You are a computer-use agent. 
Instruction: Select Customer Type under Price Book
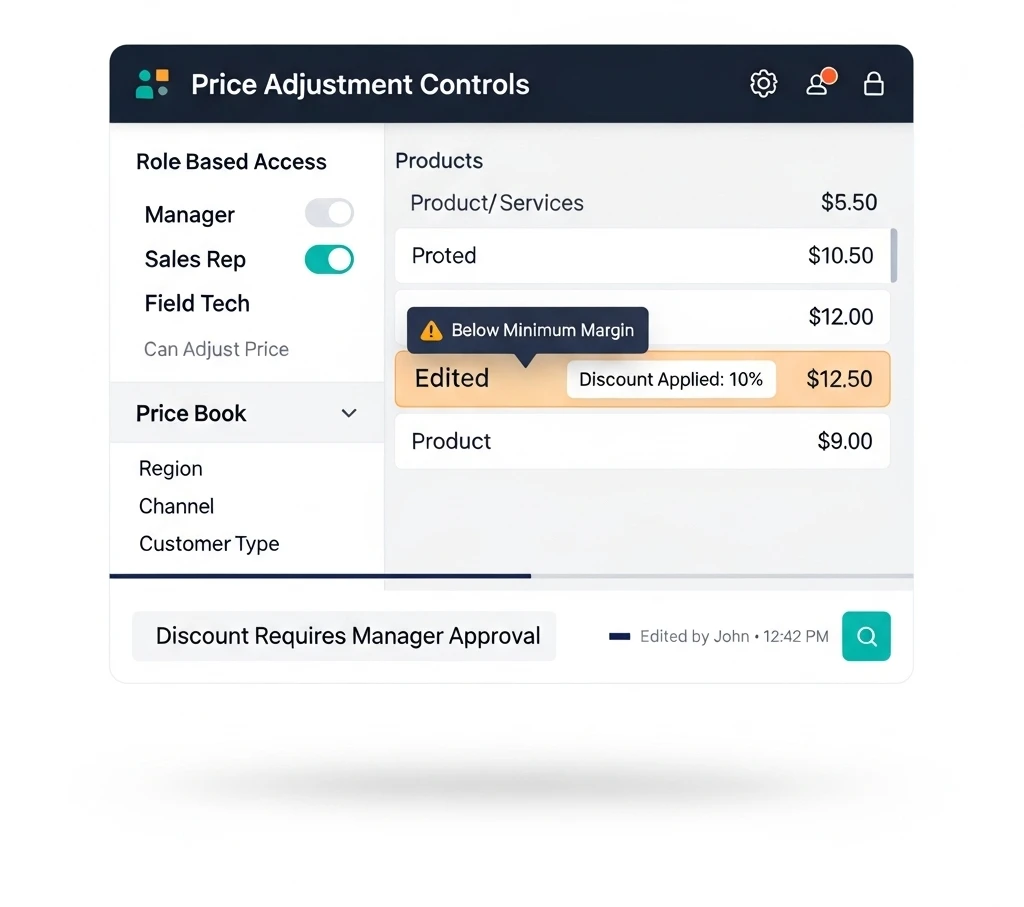(x=209, y=544)
